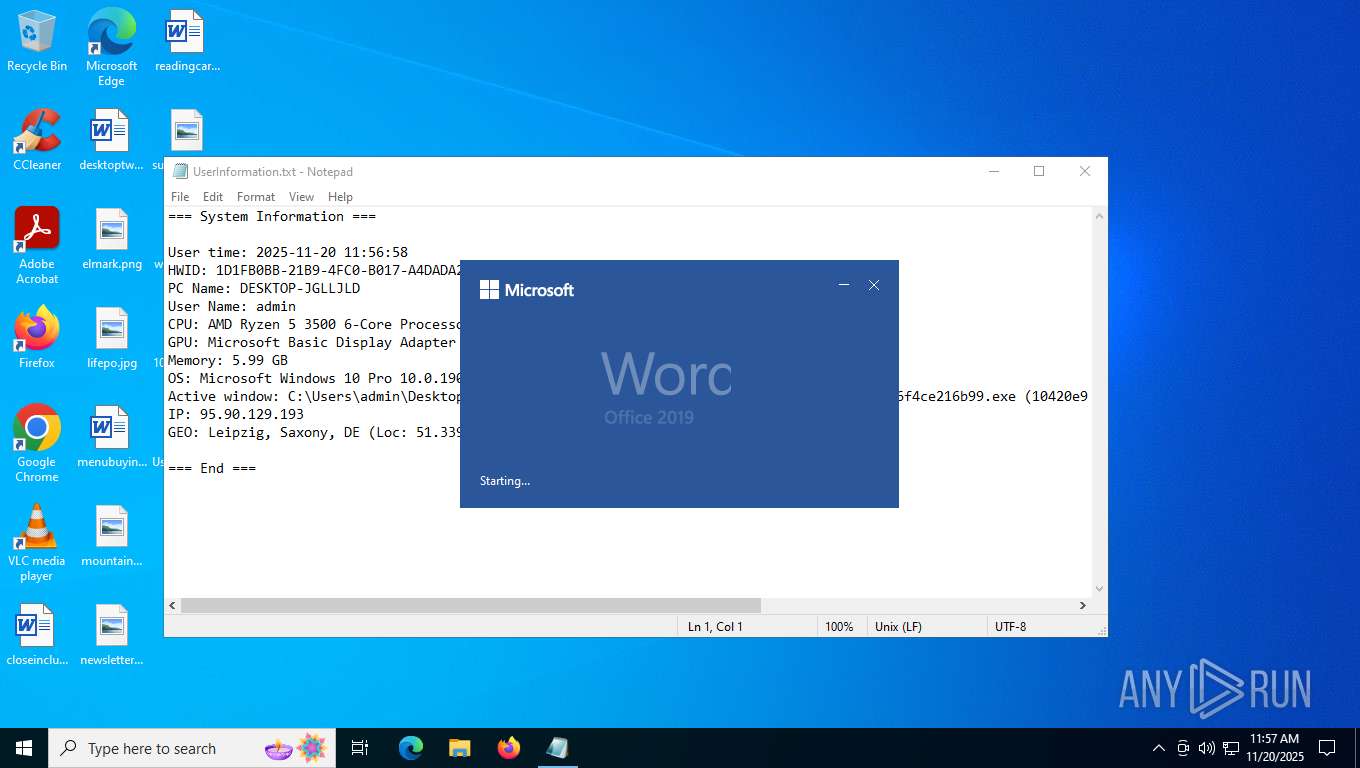Click the Notepad horizontal scrollbar right arrow
The height and width of the screenshot is (768, 1360).
[1083, 606]
